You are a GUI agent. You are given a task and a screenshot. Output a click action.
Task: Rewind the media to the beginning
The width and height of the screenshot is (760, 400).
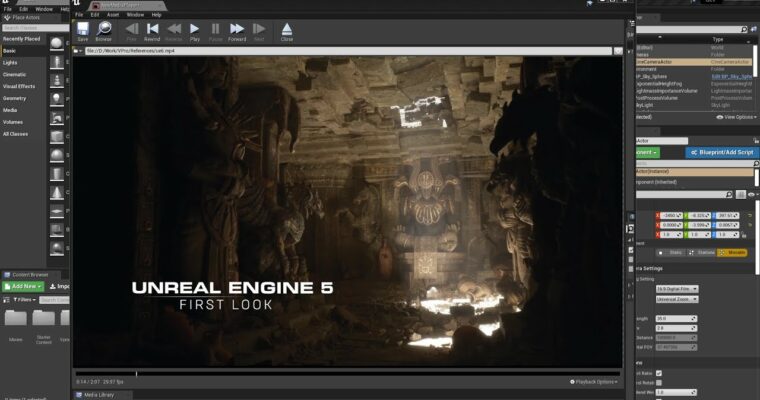(x=152, y=32)
